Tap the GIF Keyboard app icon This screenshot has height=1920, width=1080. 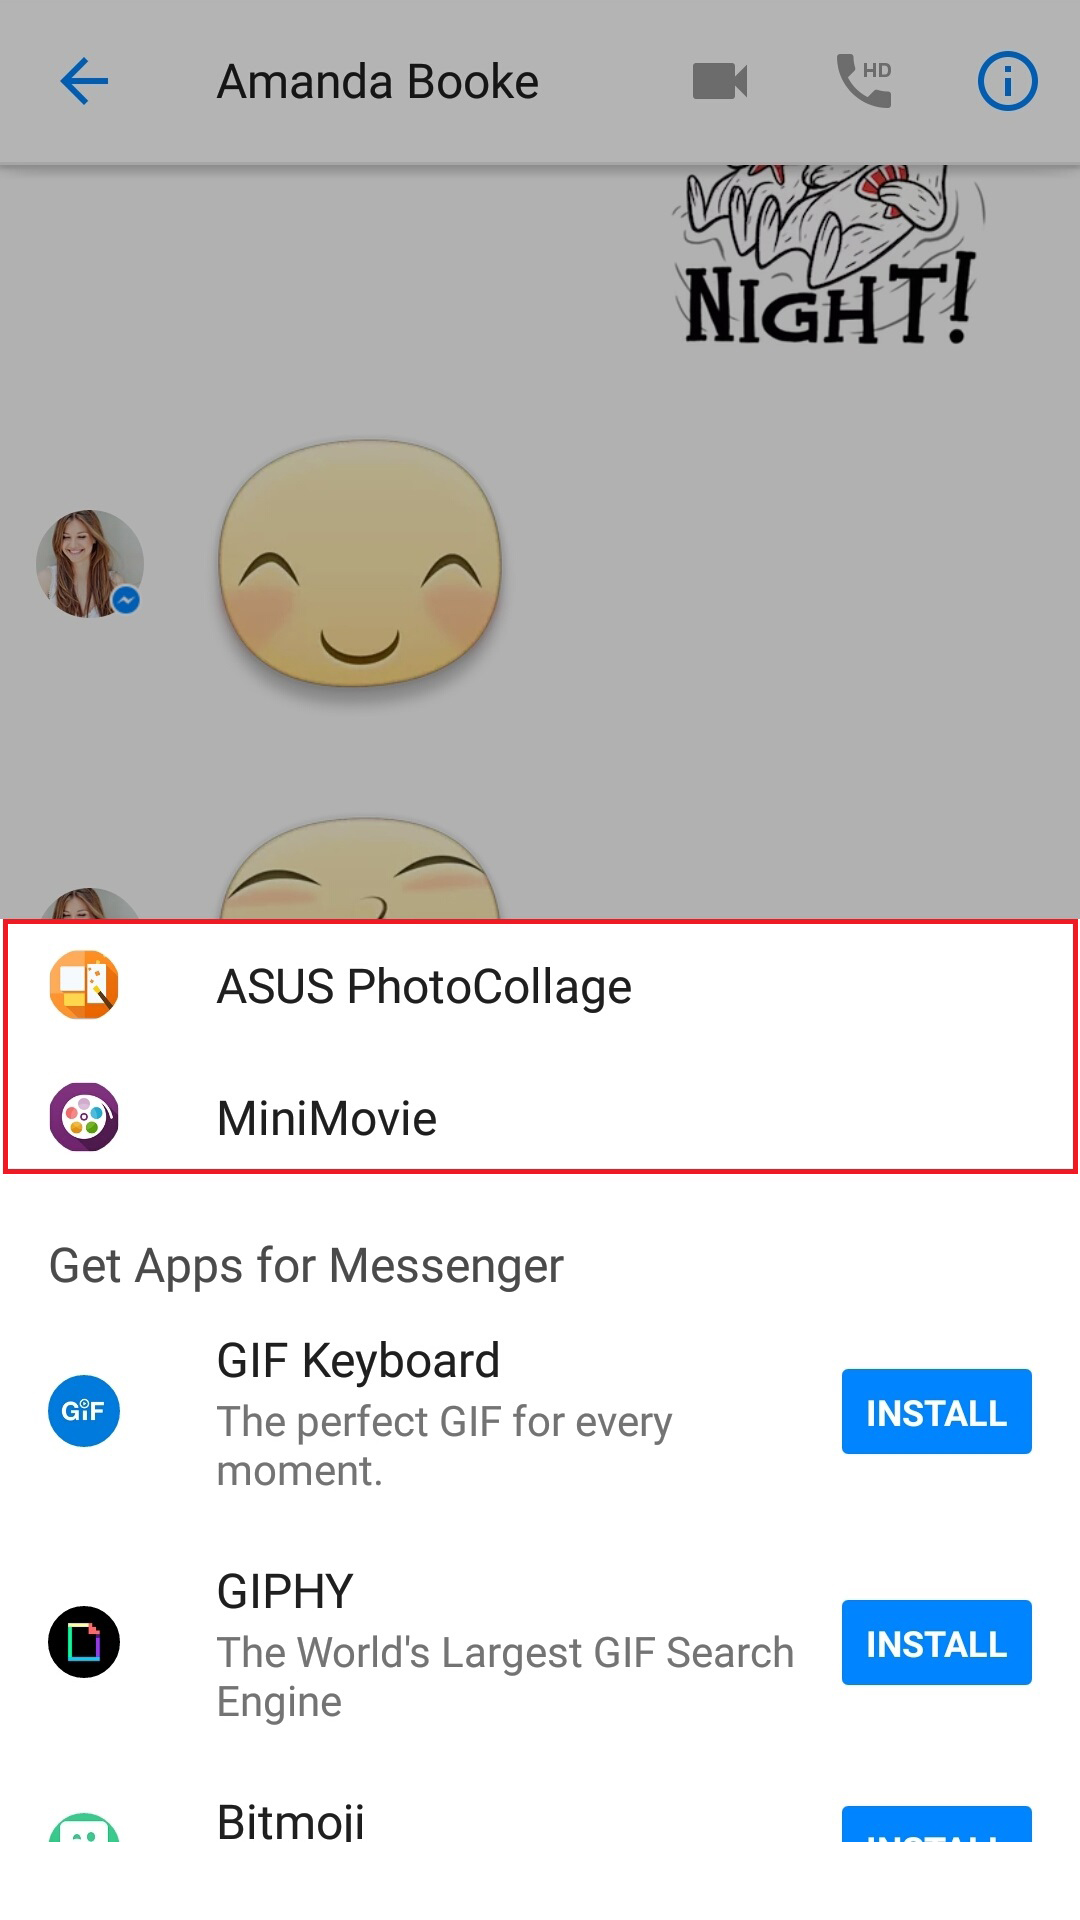click(x=84, y=1411)
